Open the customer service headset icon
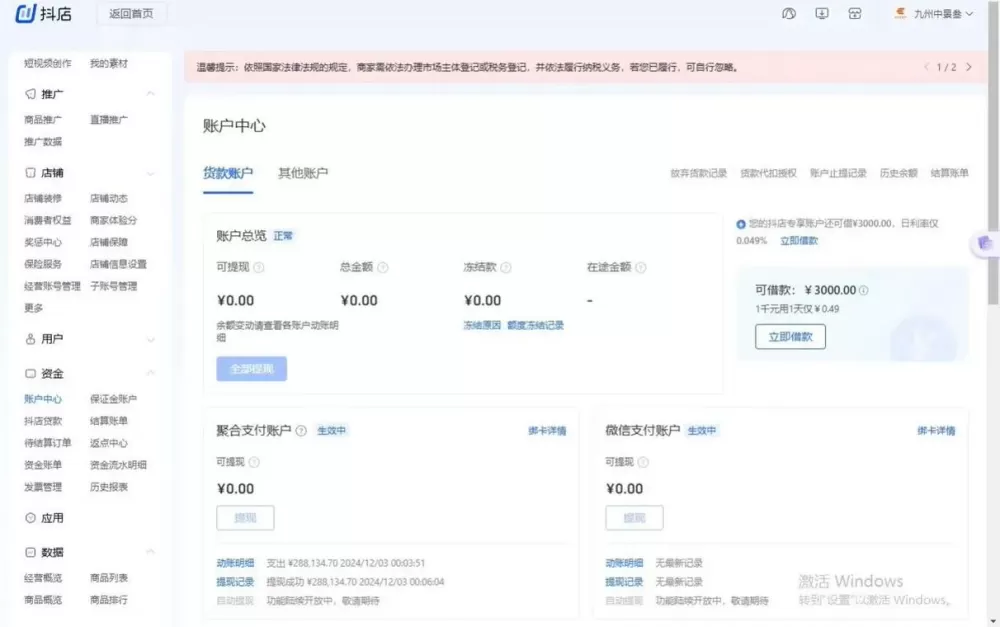This screenshot has width=1000, height=627. (x=789, y=13)
